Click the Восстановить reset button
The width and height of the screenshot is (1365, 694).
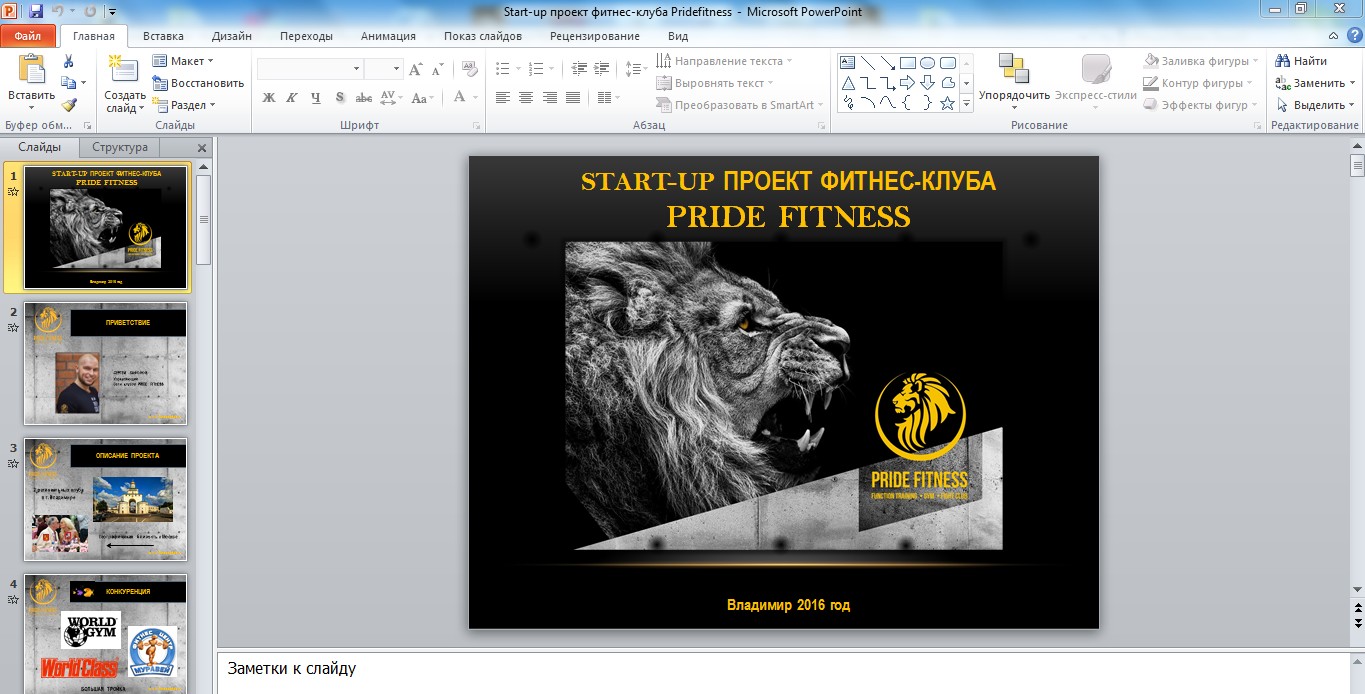198,83
